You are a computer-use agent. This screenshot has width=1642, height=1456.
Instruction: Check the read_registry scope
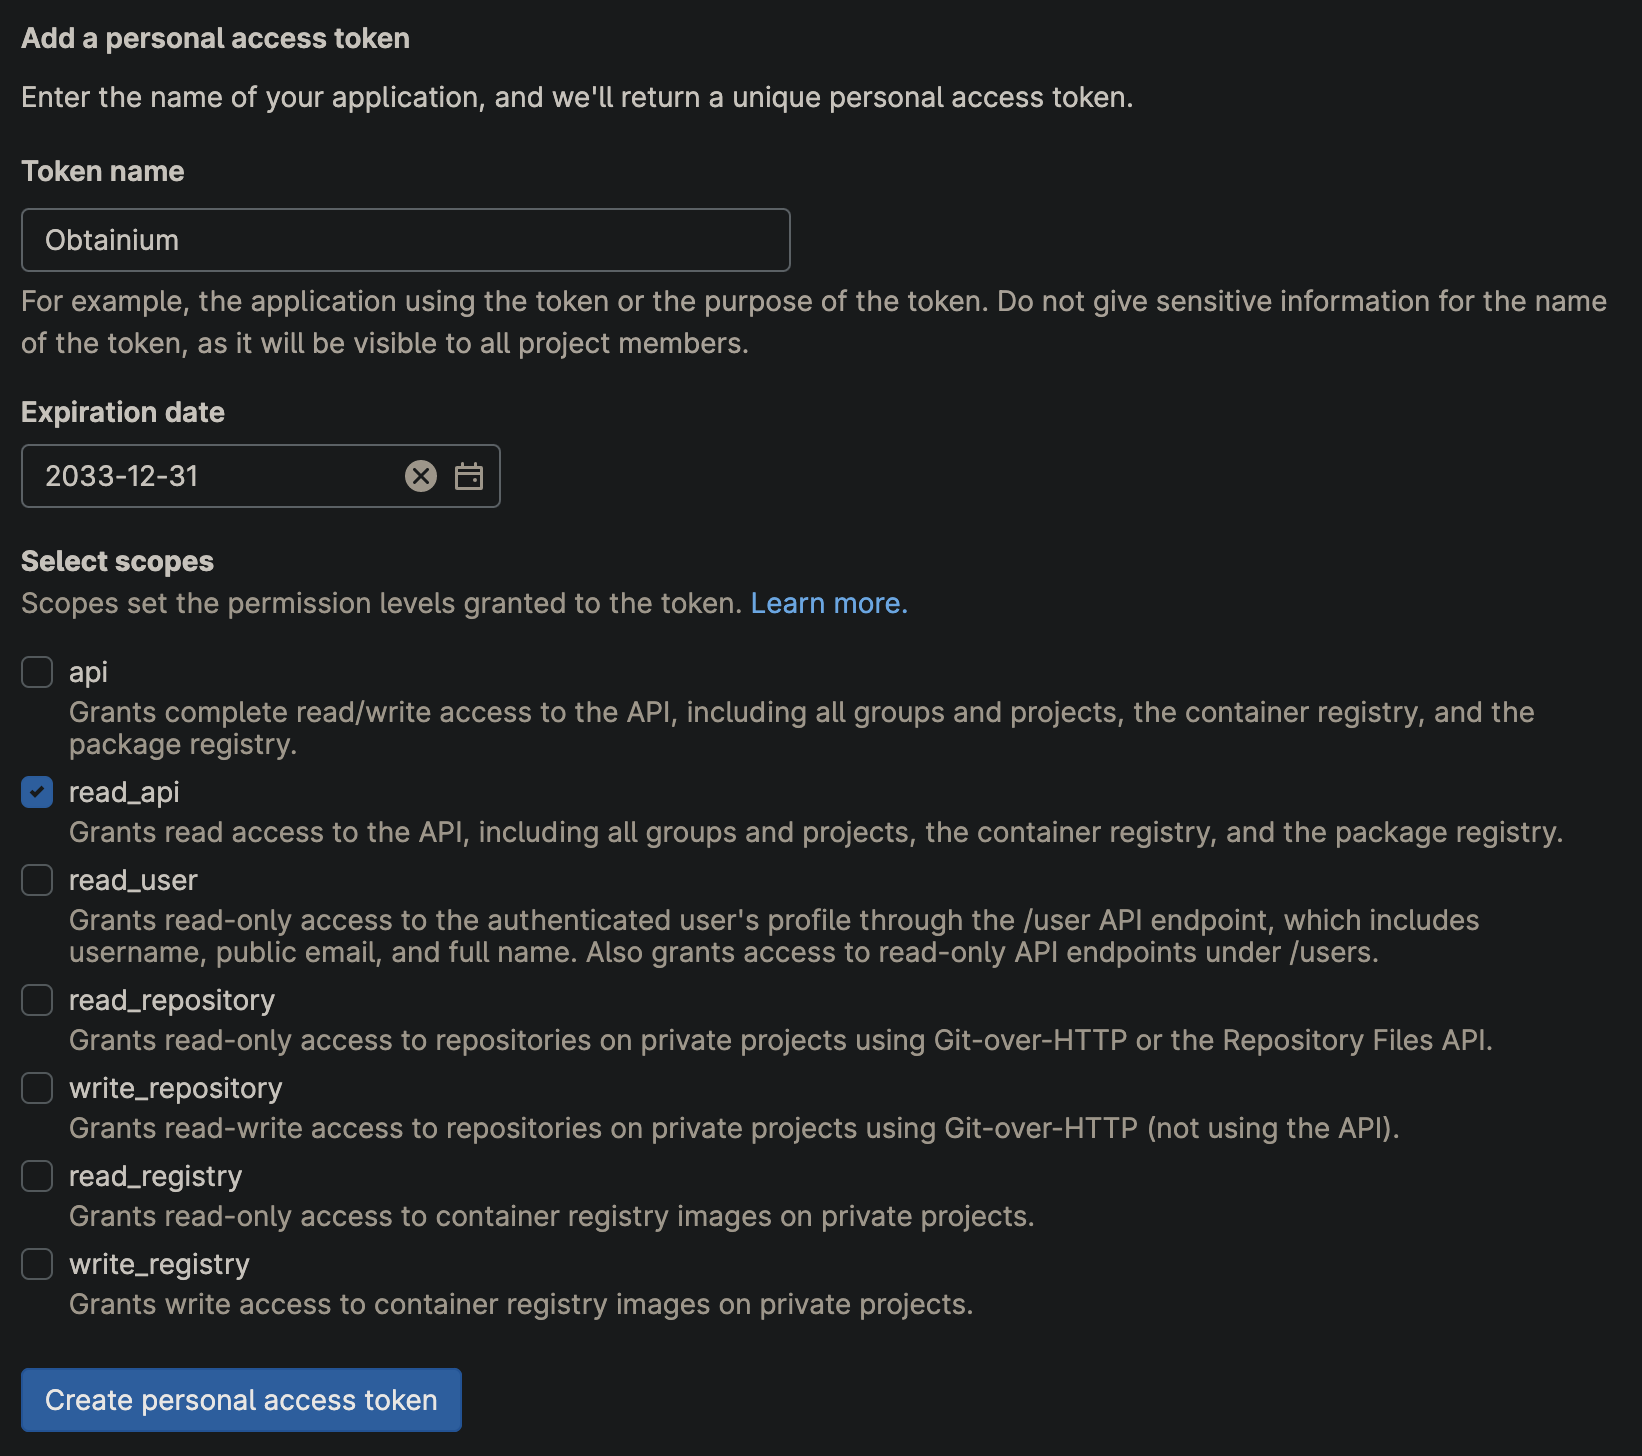pos(36,1176)
